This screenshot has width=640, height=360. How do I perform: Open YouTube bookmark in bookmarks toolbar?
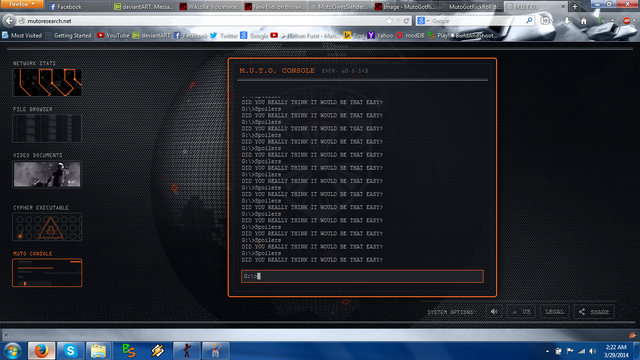click(x=113, y=36)
